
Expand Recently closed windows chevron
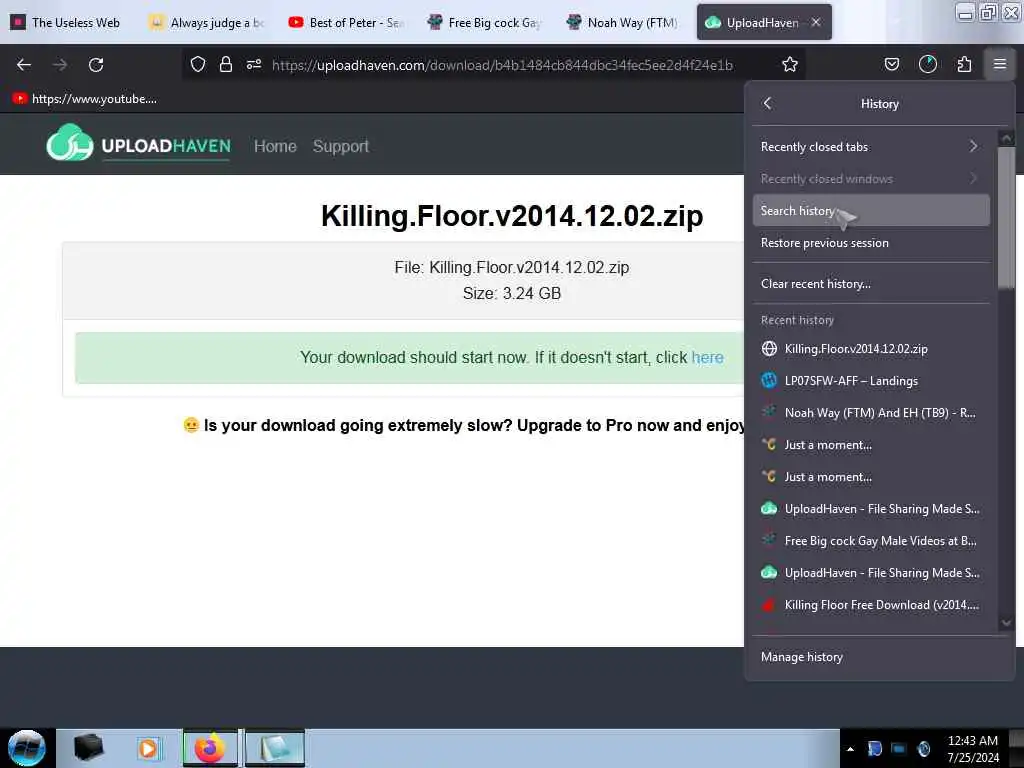[973, 178]
